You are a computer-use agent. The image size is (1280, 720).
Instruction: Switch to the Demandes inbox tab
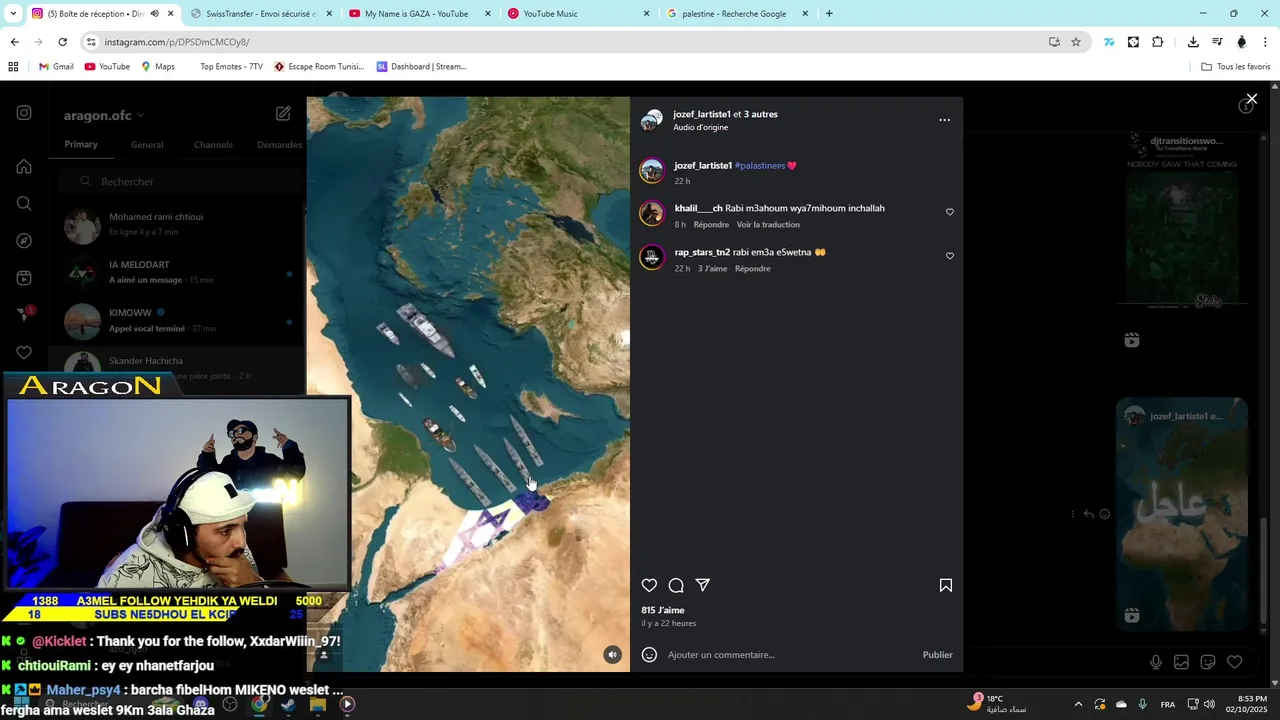tap(279, 145)
